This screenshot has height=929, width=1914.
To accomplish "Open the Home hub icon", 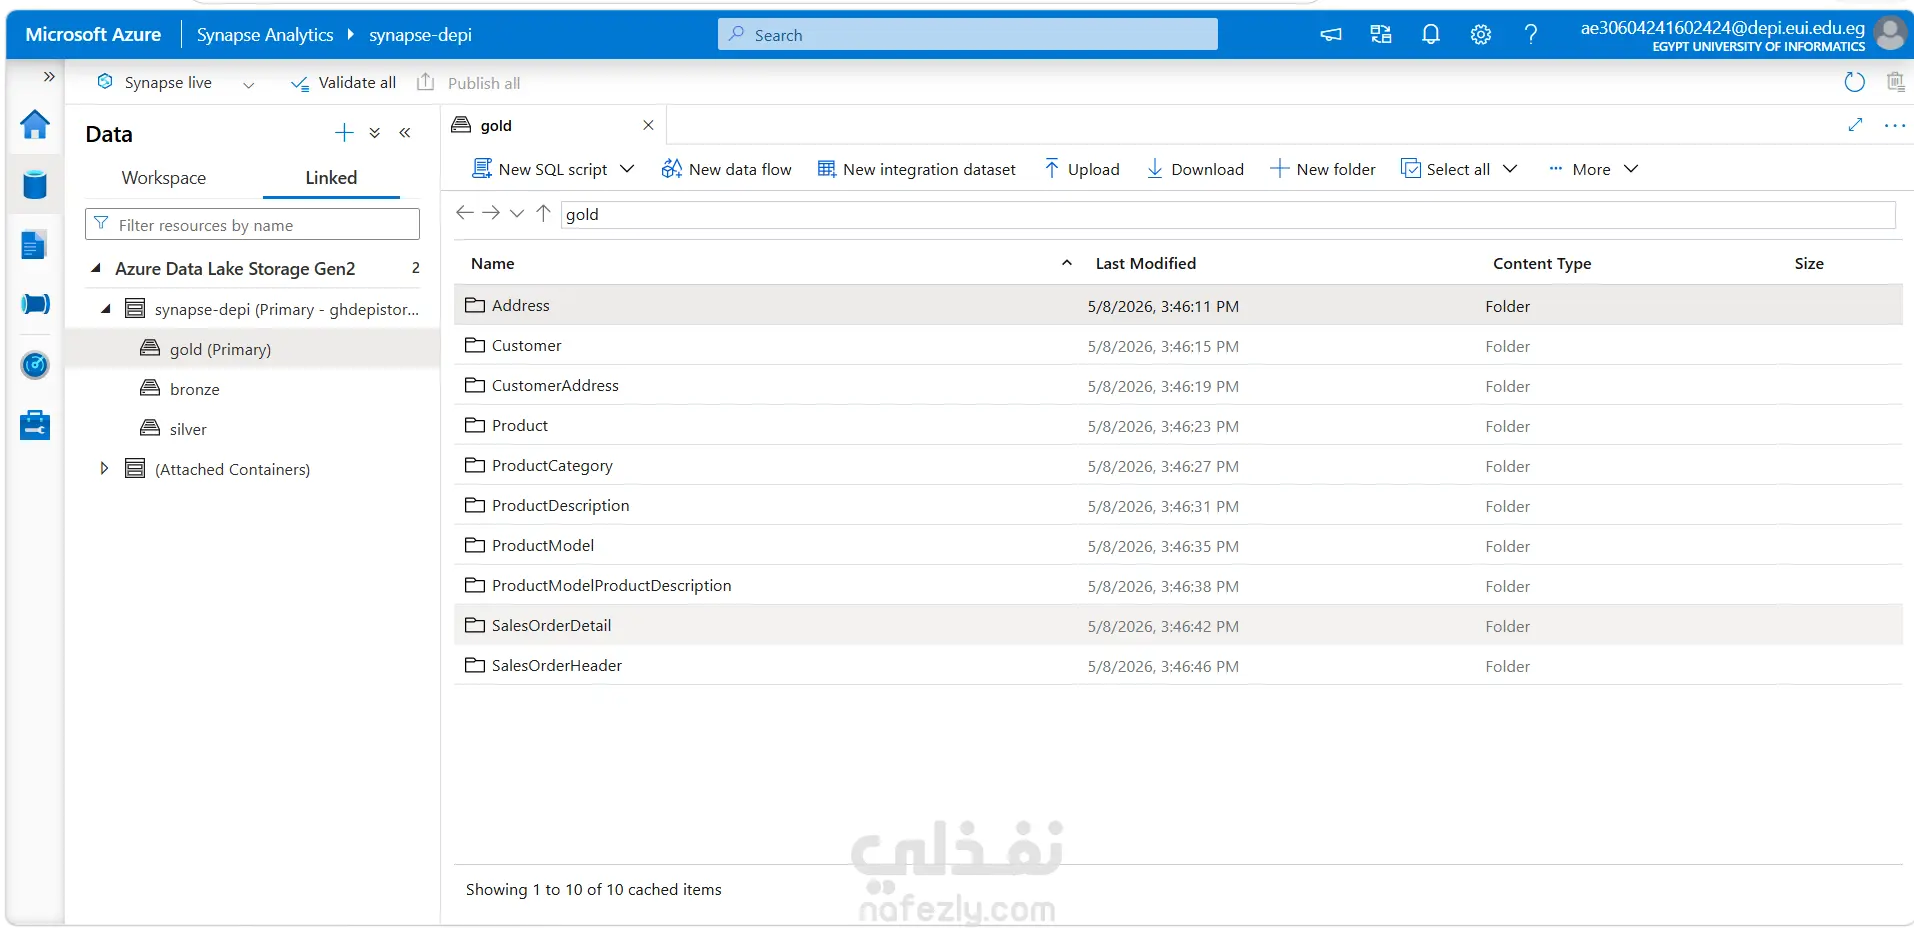I will pyautogui.click(x=35, y=124).
